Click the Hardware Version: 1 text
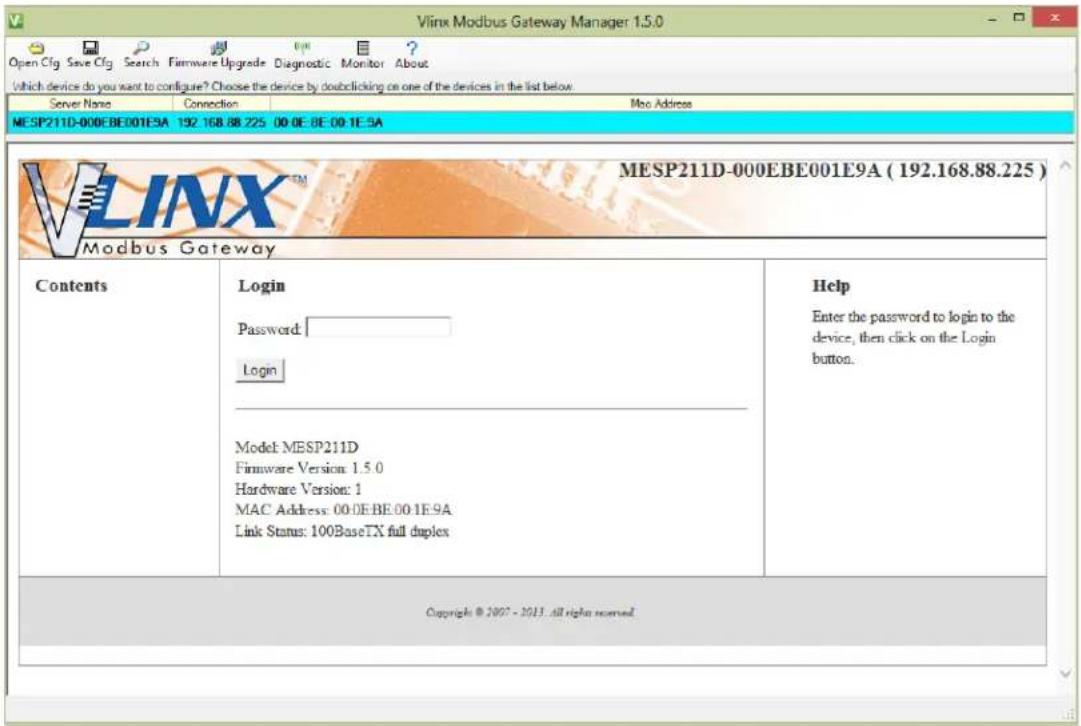 coord(298,489)
